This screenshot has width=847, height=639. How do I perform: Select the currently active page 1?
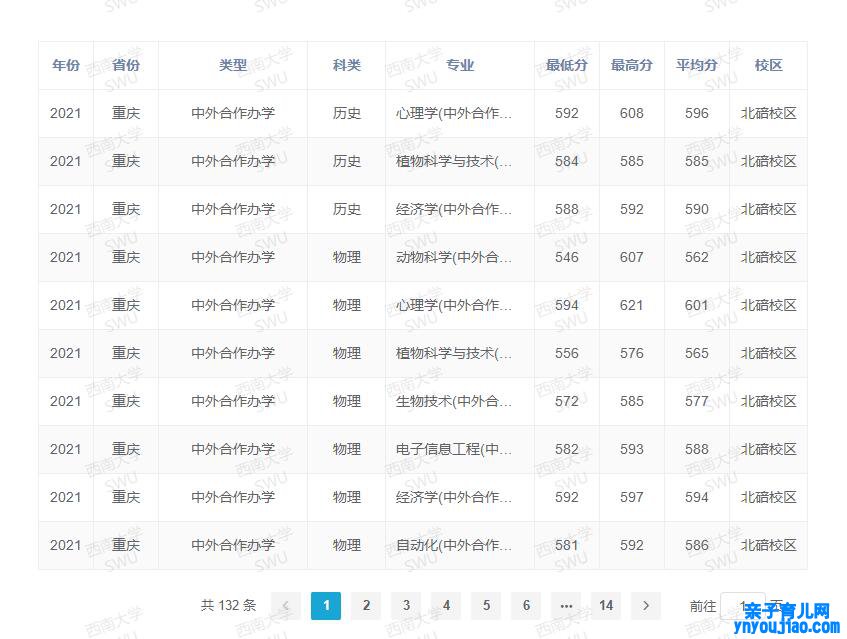(326, 605)
